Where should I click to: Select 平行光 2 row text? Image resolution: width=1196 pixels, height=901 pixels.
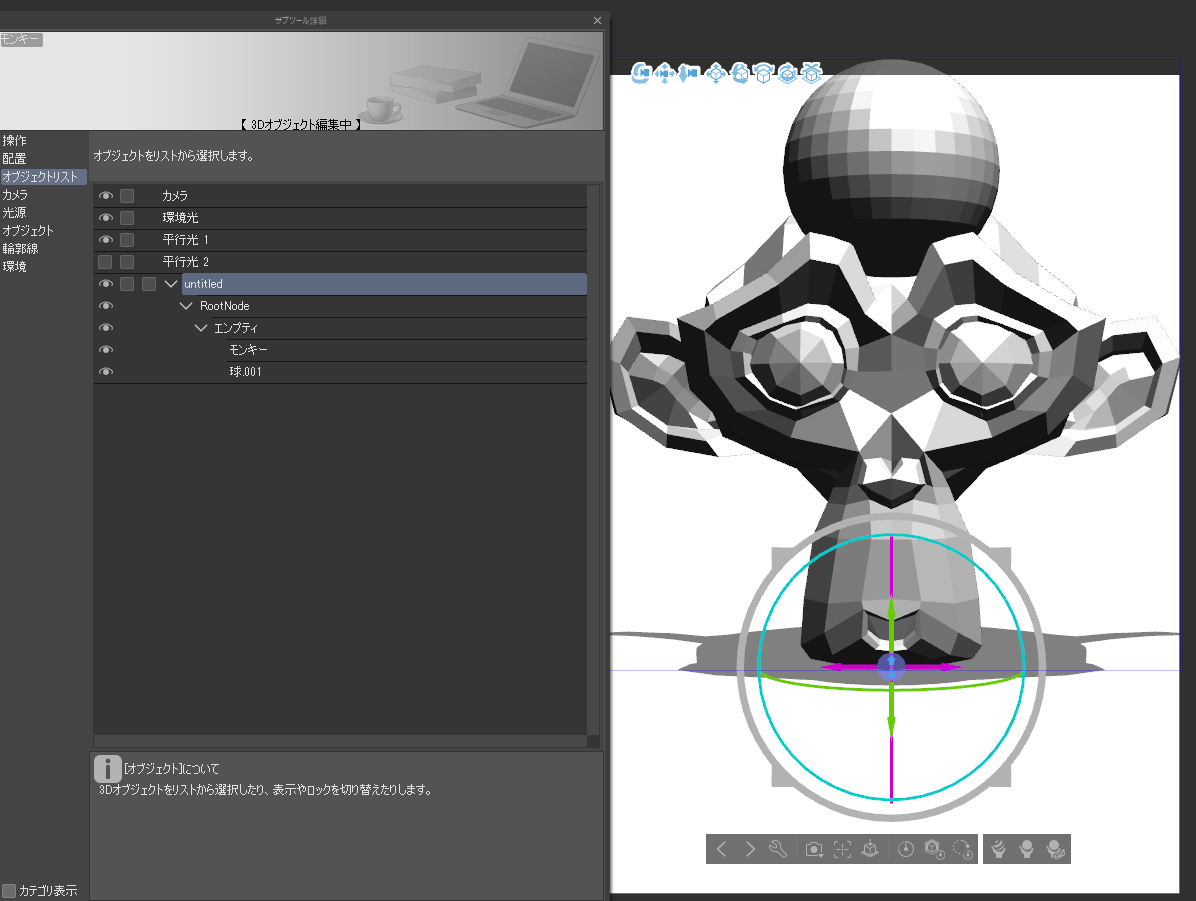click(x=185, y=262)
